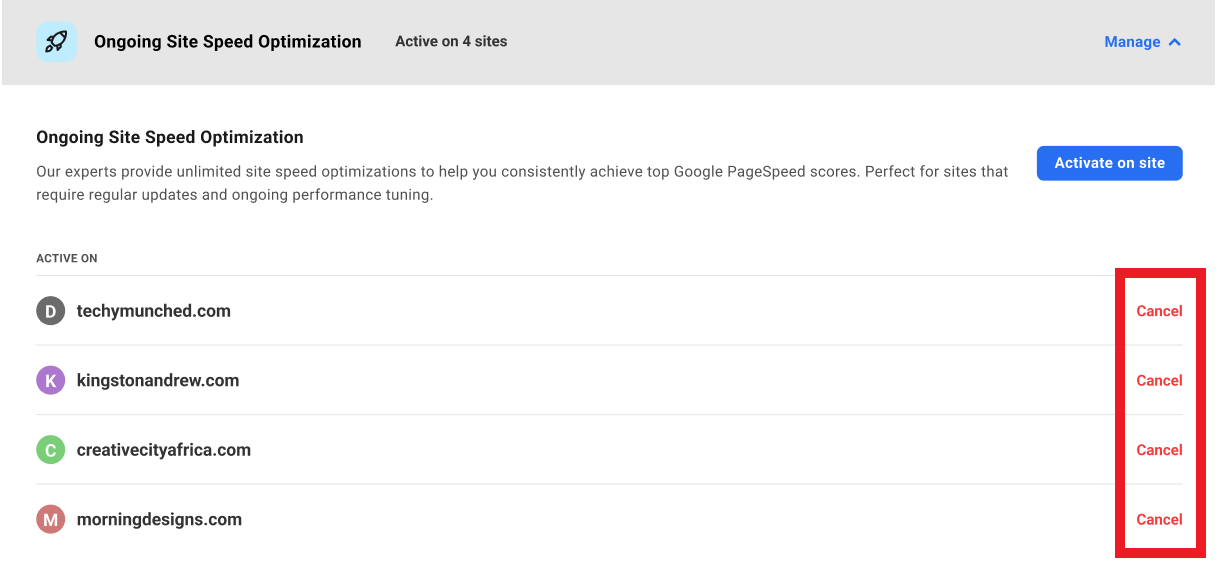Click the rocket icon for Site Speed Optimization
Viewport: 1220px width, 582px height.
pyautogui.click(x=56, y=42)
